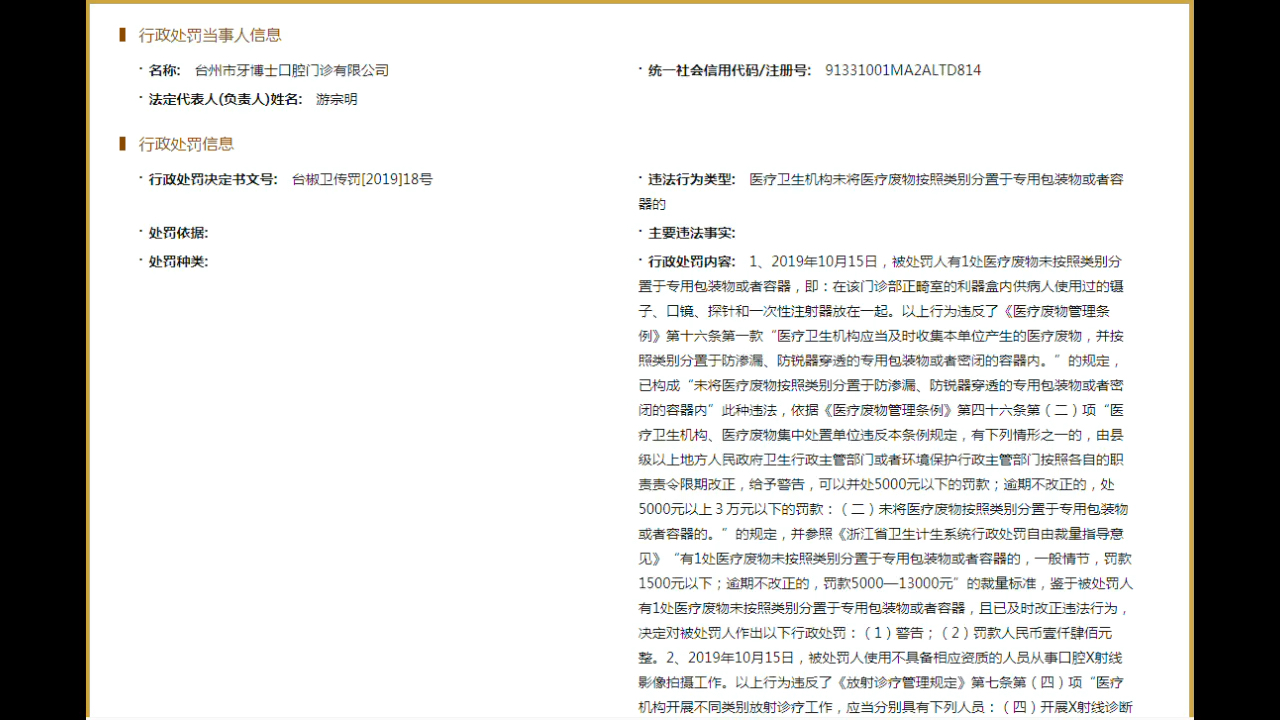Click the red square bullet beside 行政处罚信息
Image resolution: width=1280 pixels, height=720 pixels.
[120, 144]
